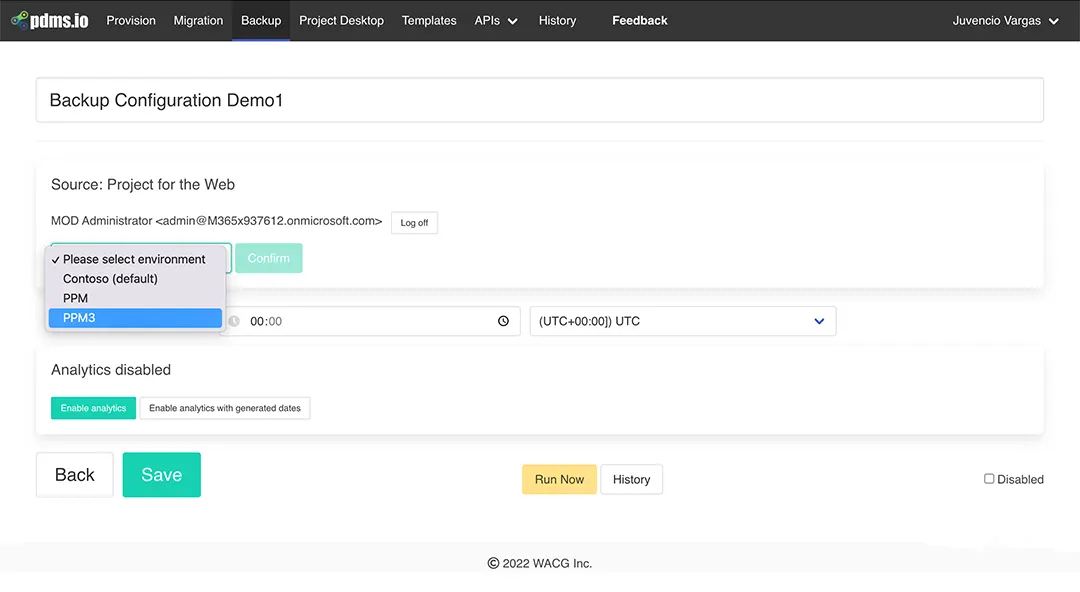Viewport: 1080px width, 592px height.
Task: Open the Project Desktop section
Action: 341,20
